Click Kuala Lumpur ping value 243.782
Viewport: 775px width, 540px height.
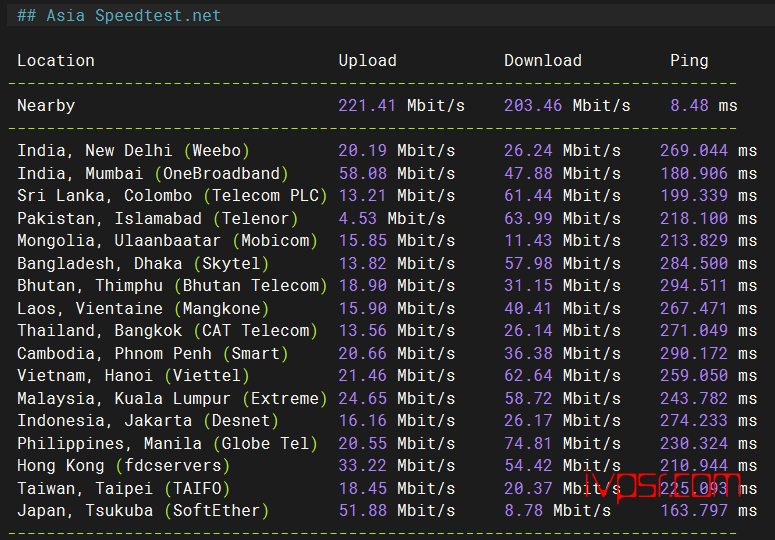[694, 398]
